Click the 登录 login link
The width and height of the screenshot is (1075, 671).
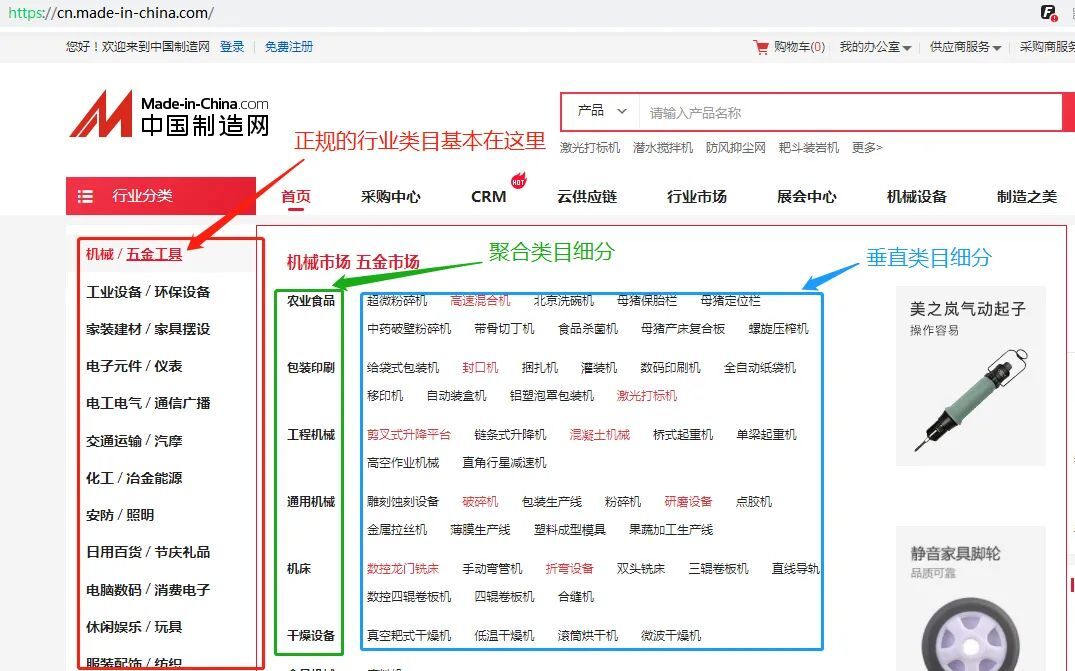pos(232,47)
